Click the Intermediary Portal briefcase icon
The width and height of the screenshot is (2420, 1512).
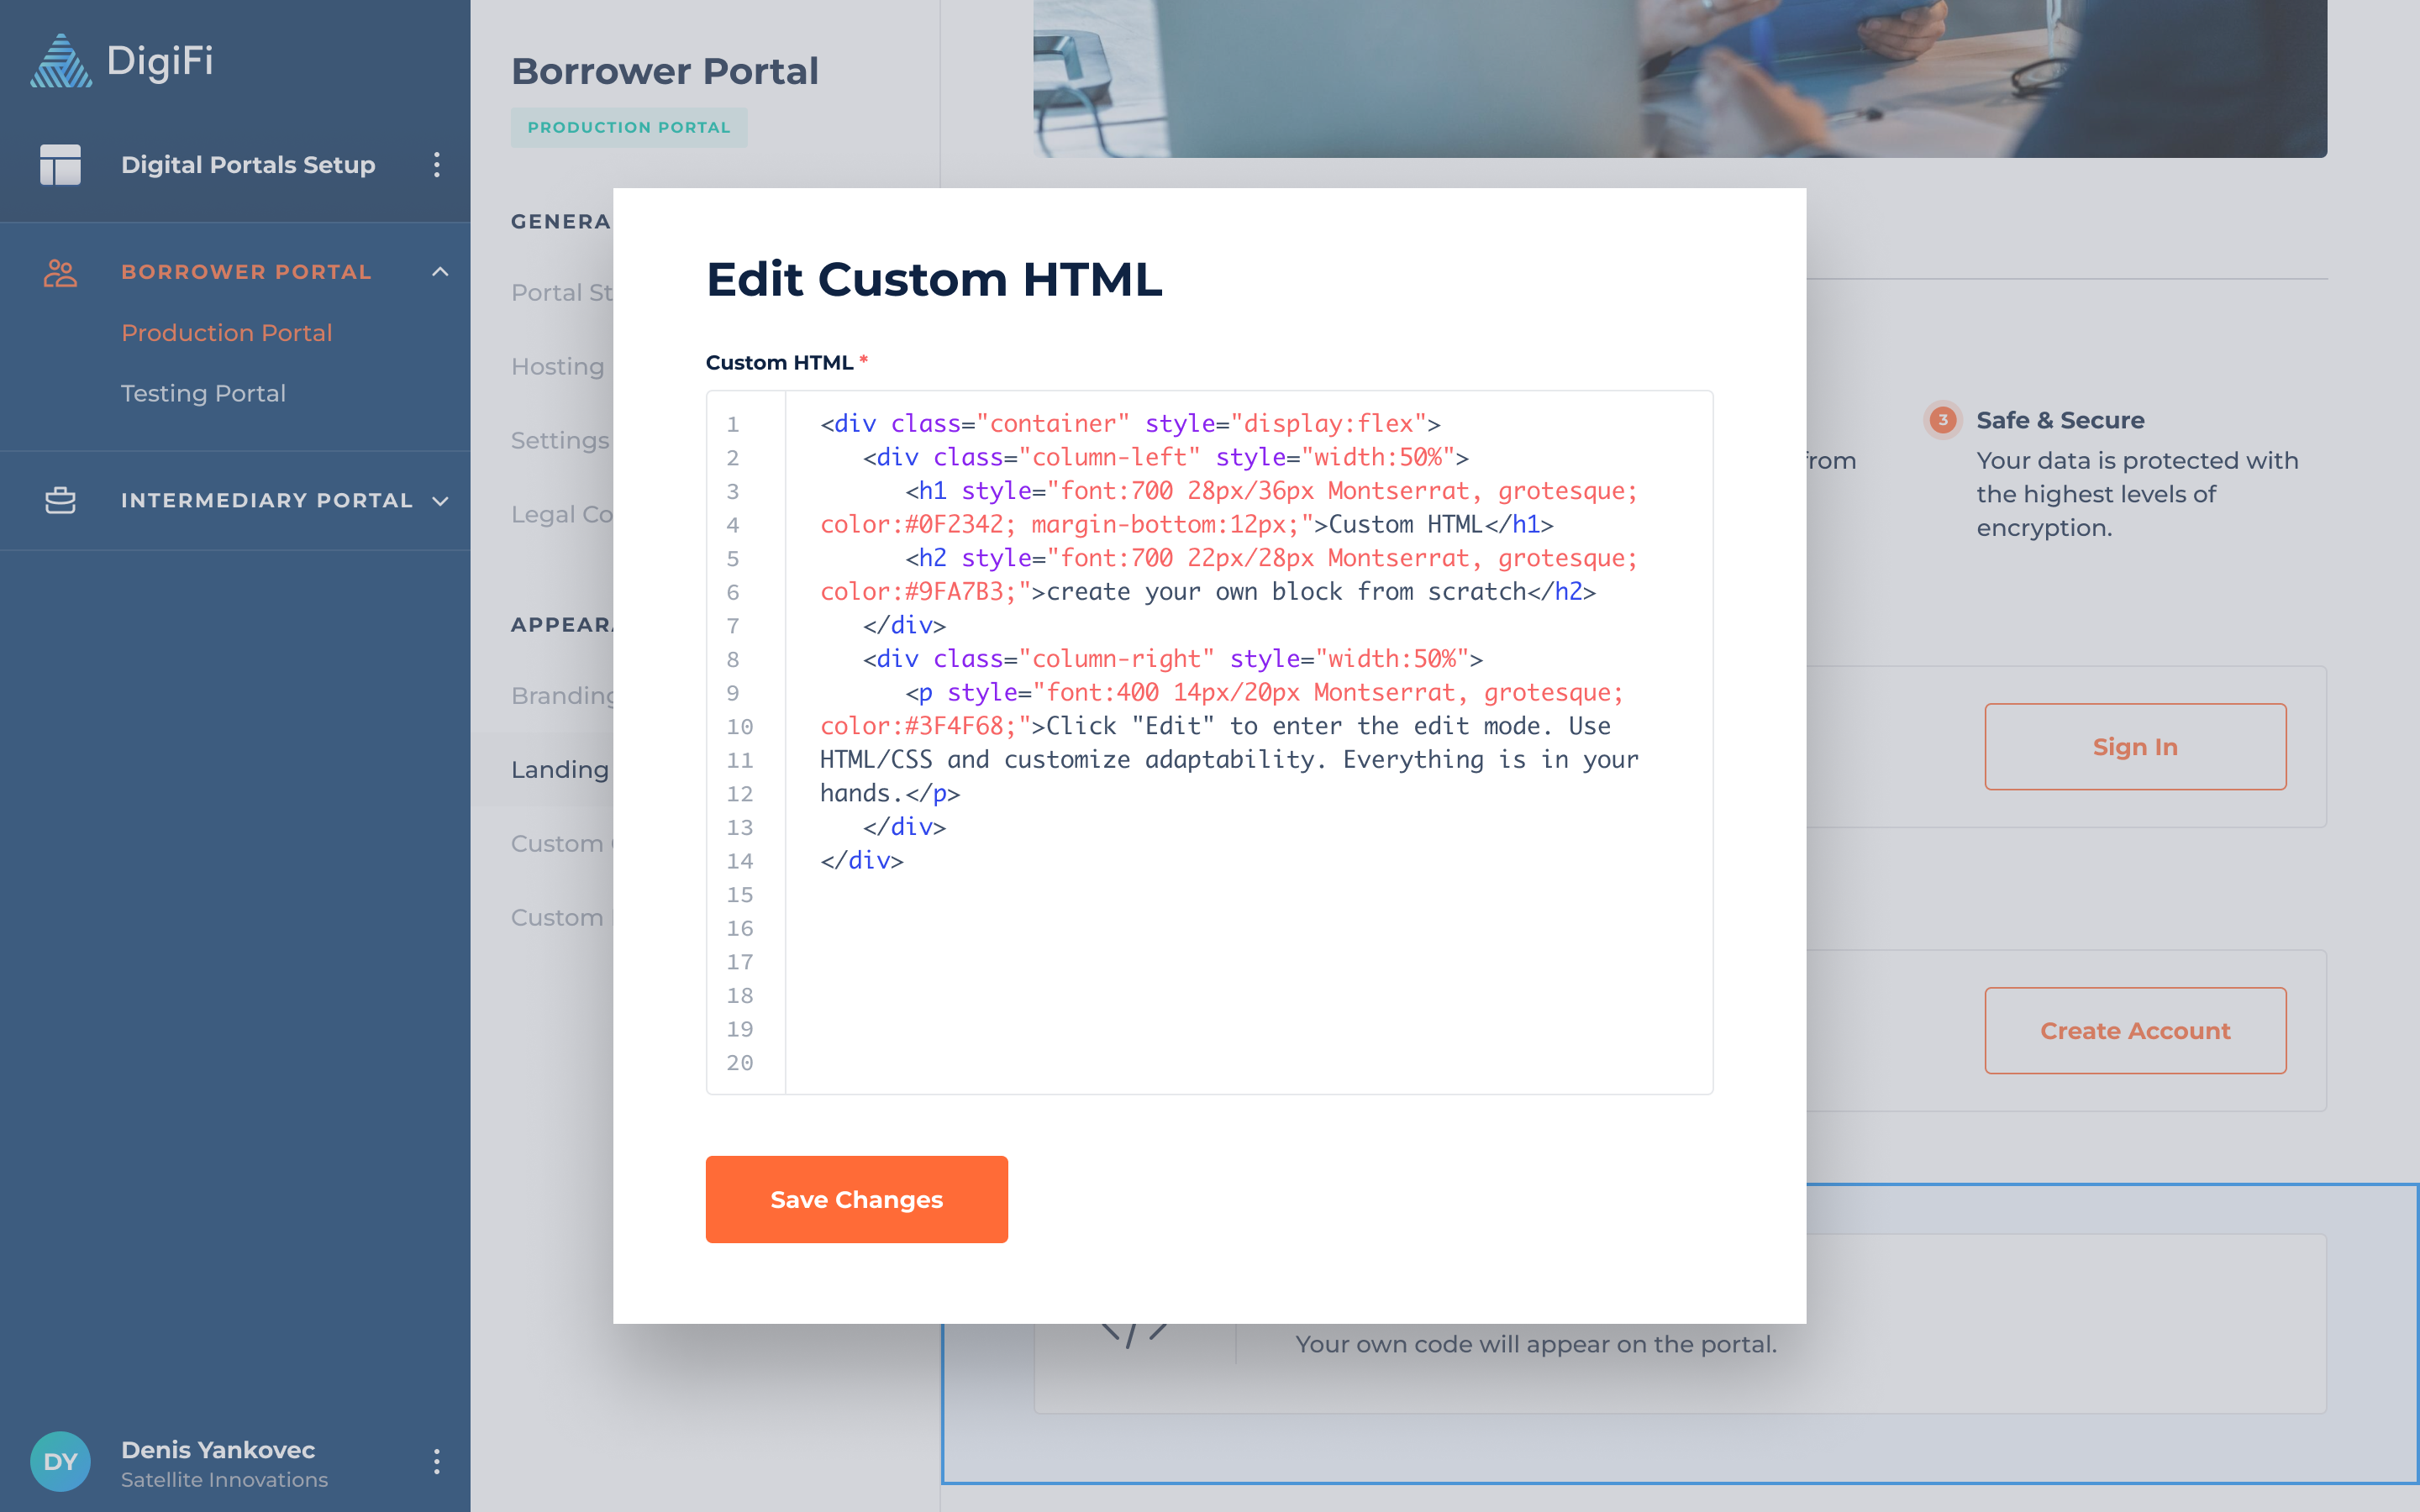coord(60,500)
